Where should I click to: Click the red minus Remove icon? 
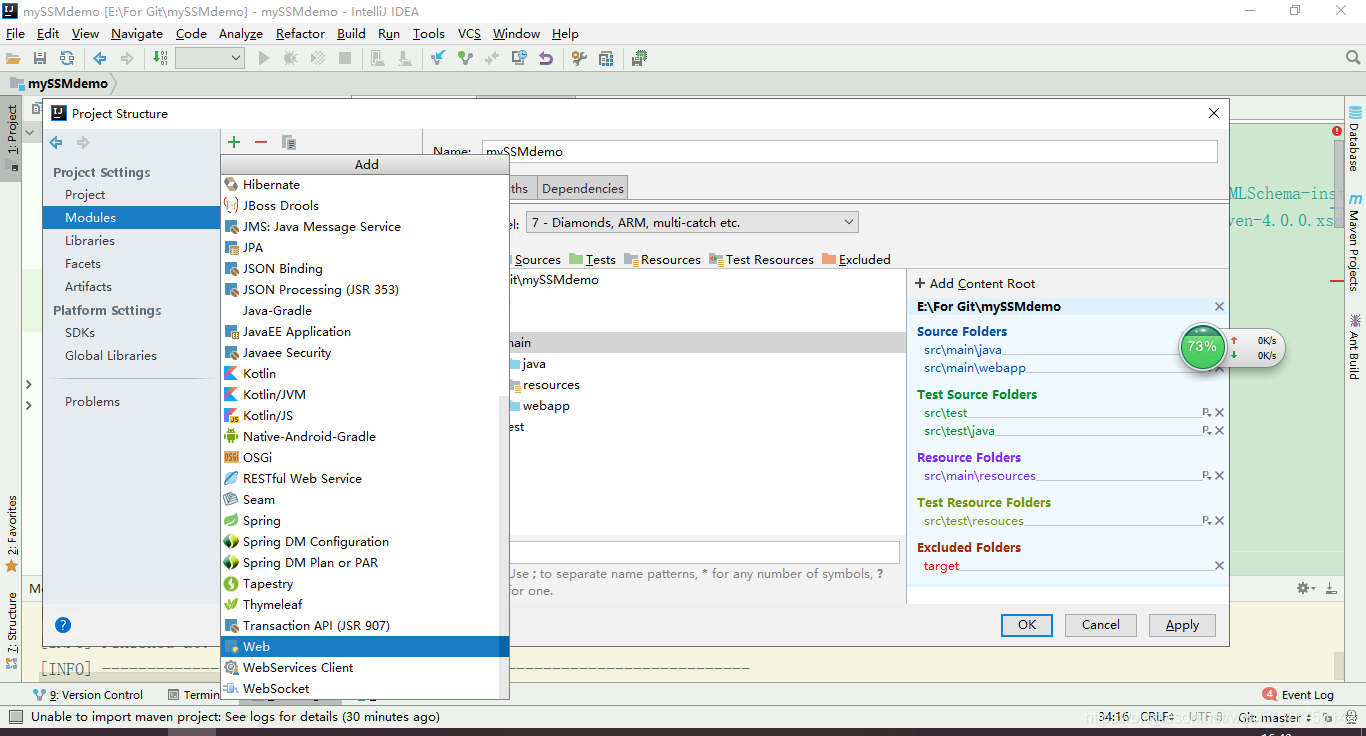(261, 143)
